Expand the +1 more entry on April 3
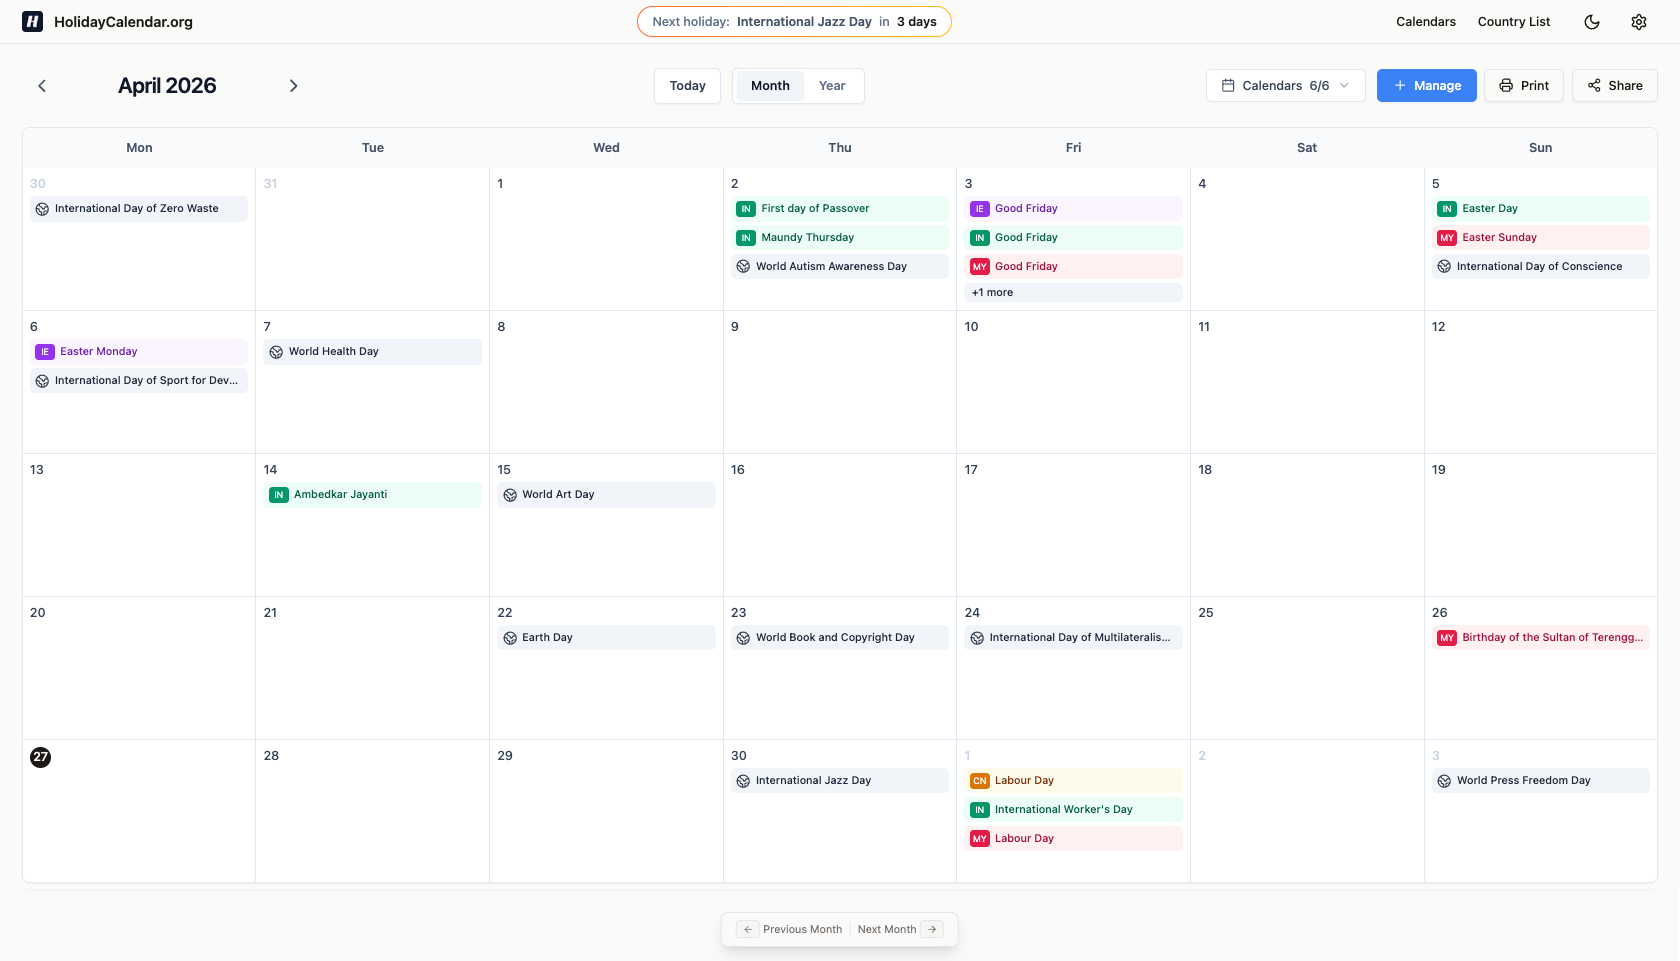 point(992,292)
